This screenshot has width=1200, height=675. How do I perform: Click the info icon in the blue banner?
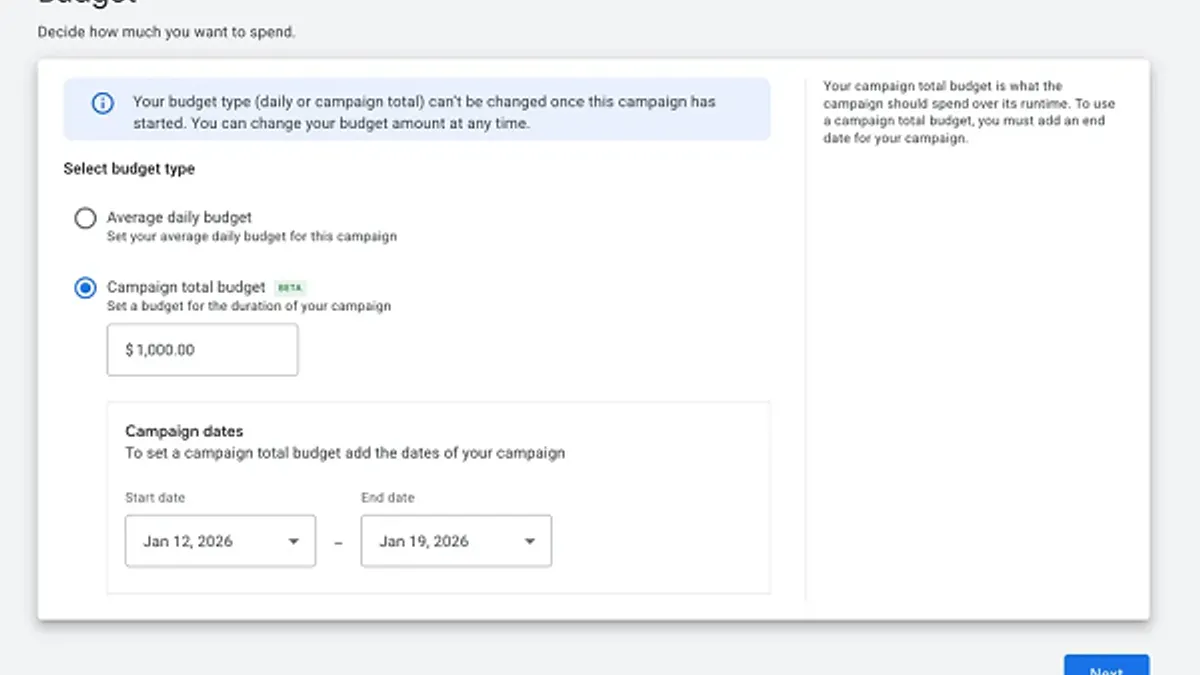(x=102, y=104)
